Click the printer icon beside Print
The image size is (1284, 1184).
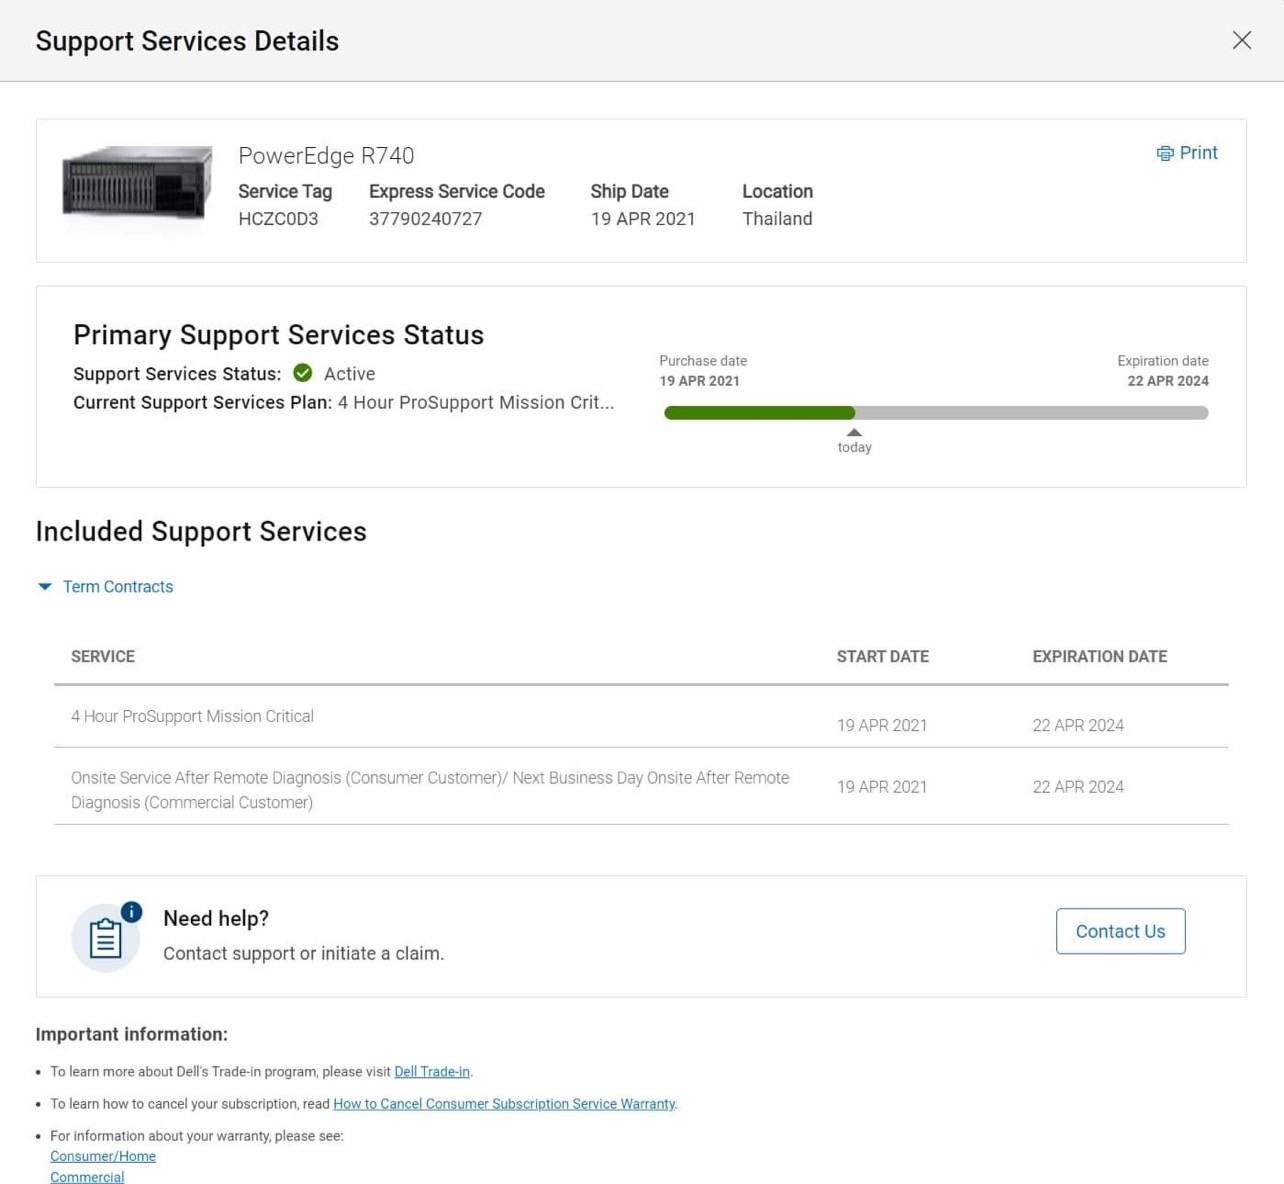1165,153
